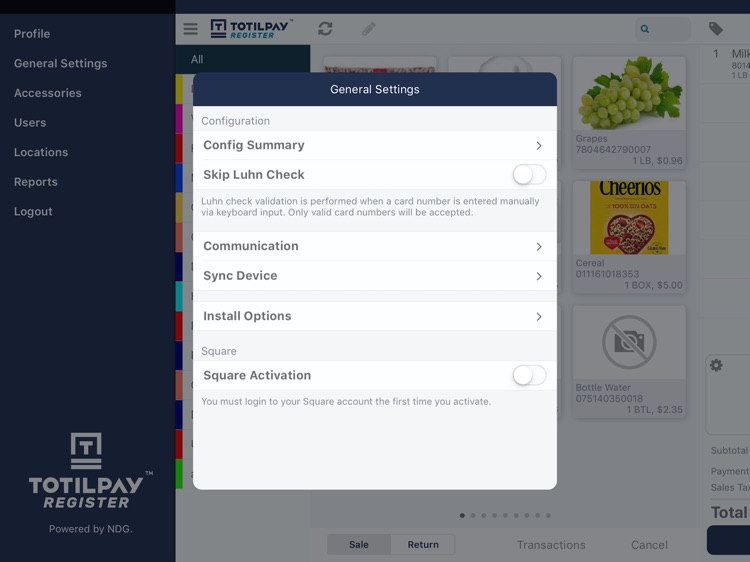The width and height of the screenshot is (750, 562).
Task: Click the price tag icon
Action: point(716,29)
